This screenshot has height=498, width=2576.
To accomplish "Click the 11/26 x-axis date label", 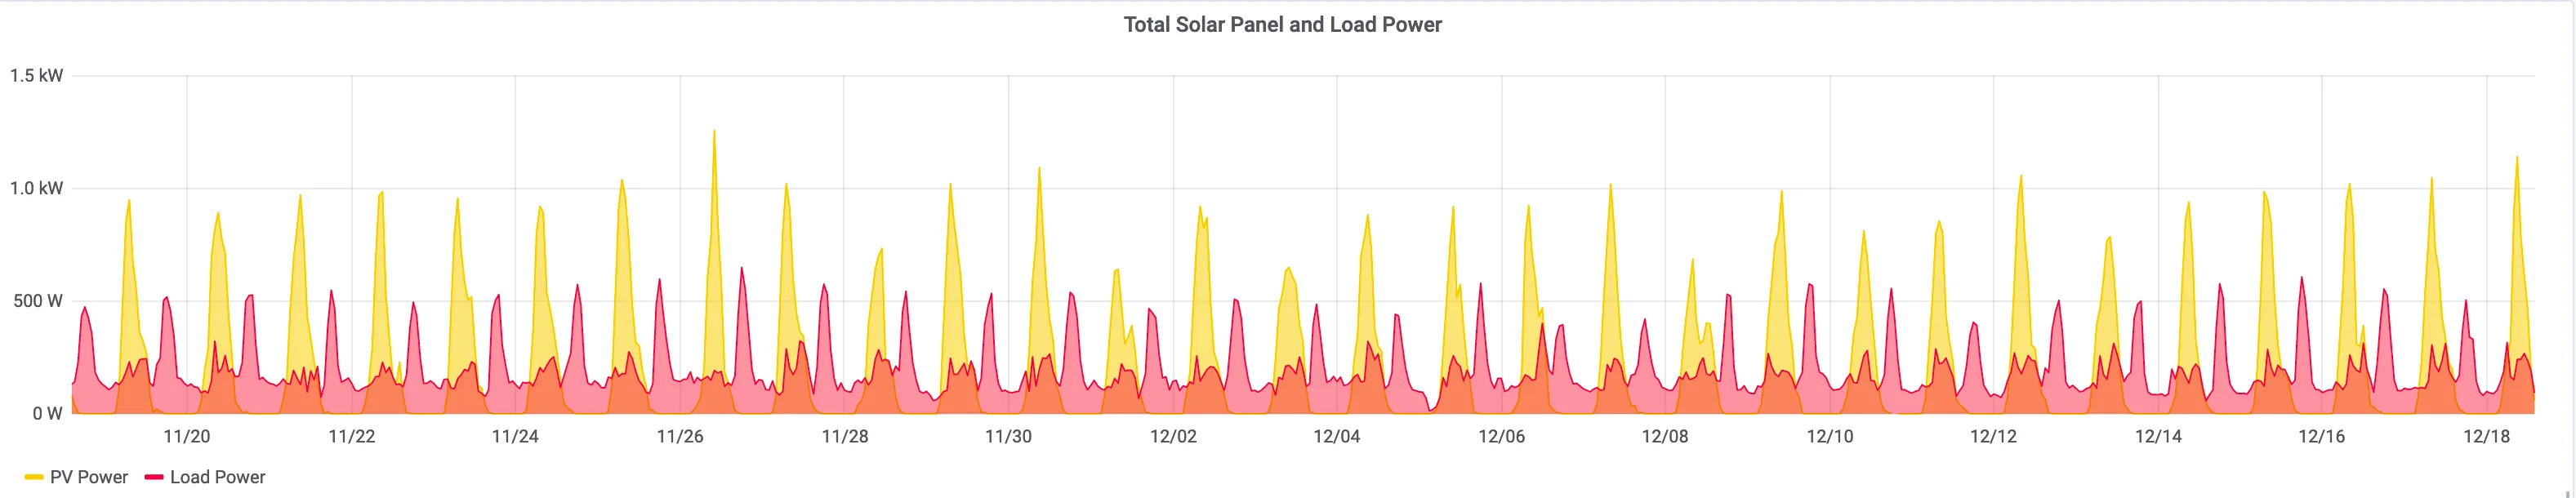I will (680, 436).
